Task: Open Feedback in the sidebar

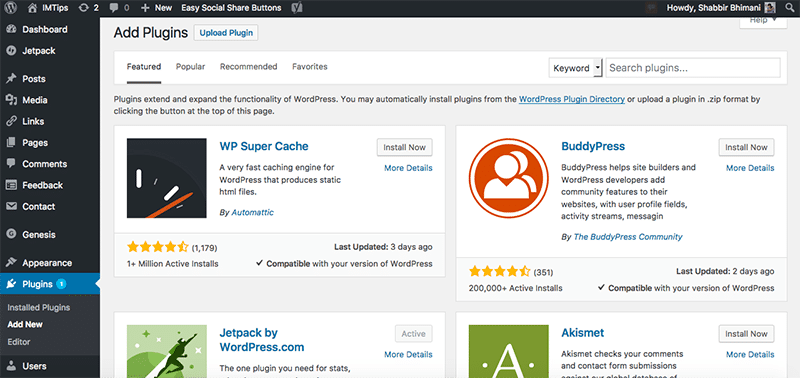Action: [50, 186]
